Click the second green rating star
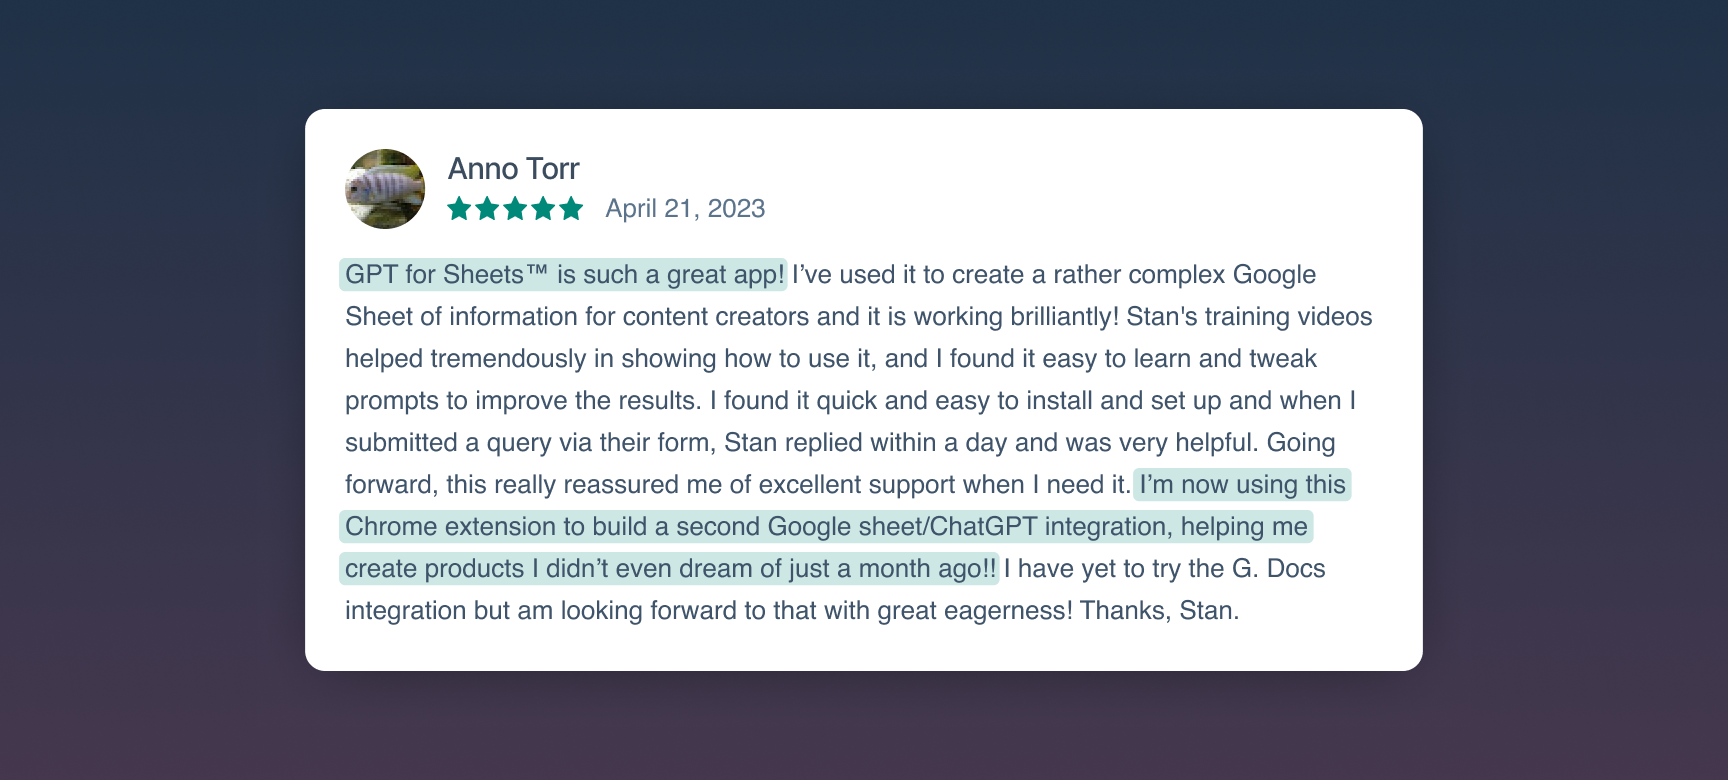 487,208
